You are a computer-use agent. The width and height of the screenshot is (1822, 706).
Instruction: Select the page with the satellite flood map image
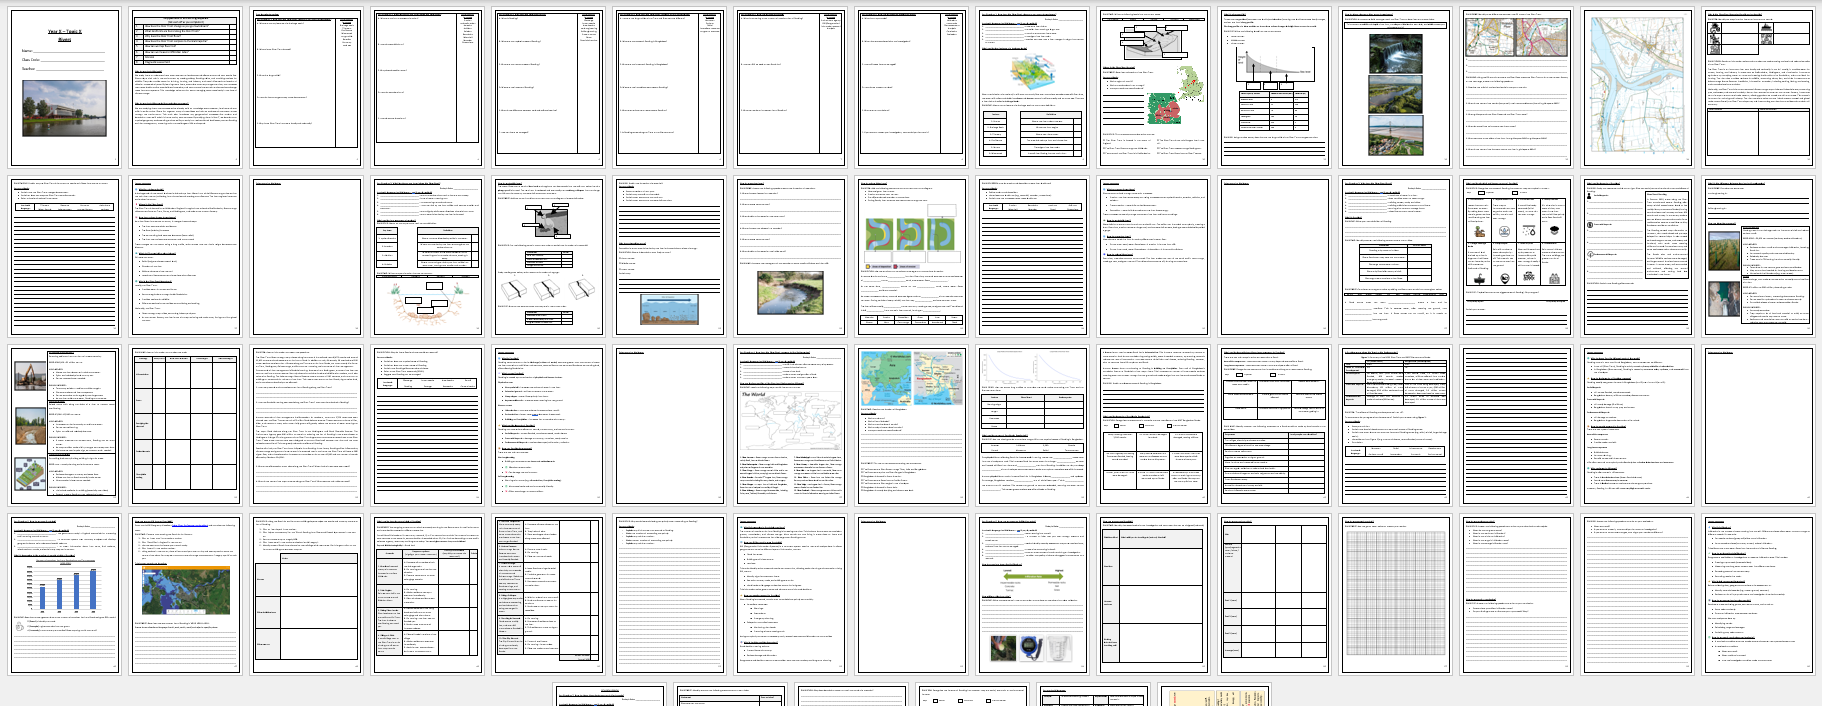tap(186, 595)
